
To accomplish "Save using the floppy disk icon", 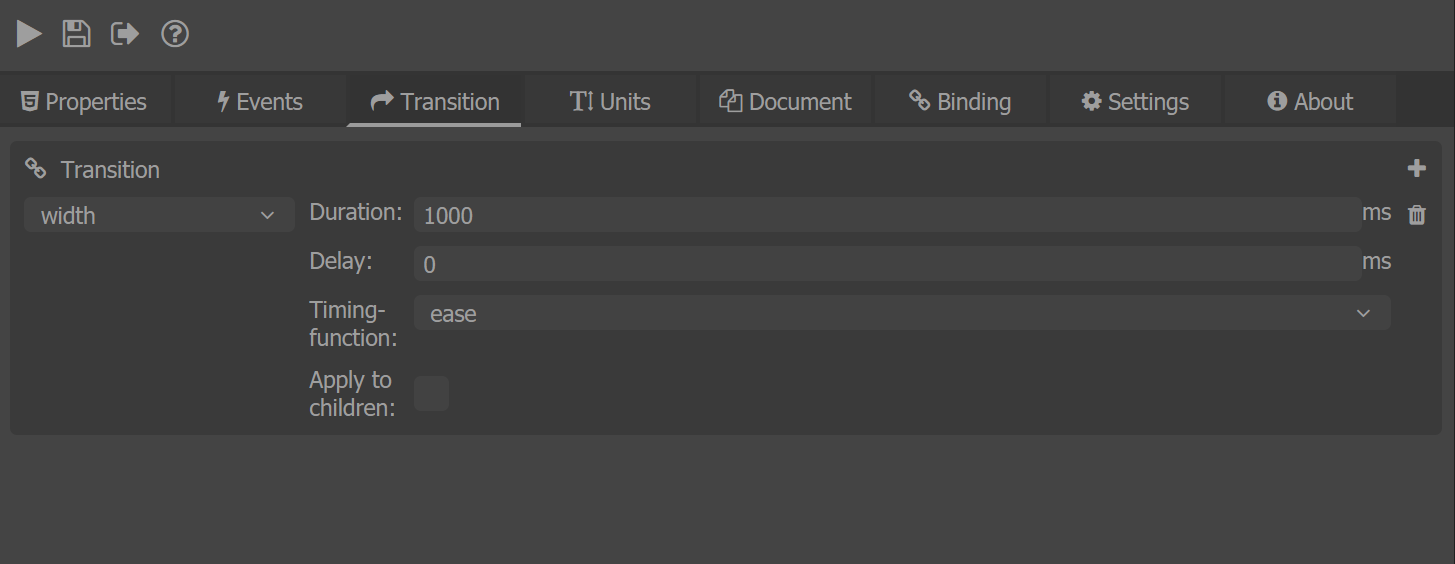I will pyautogui.click(x=77, y=34).
